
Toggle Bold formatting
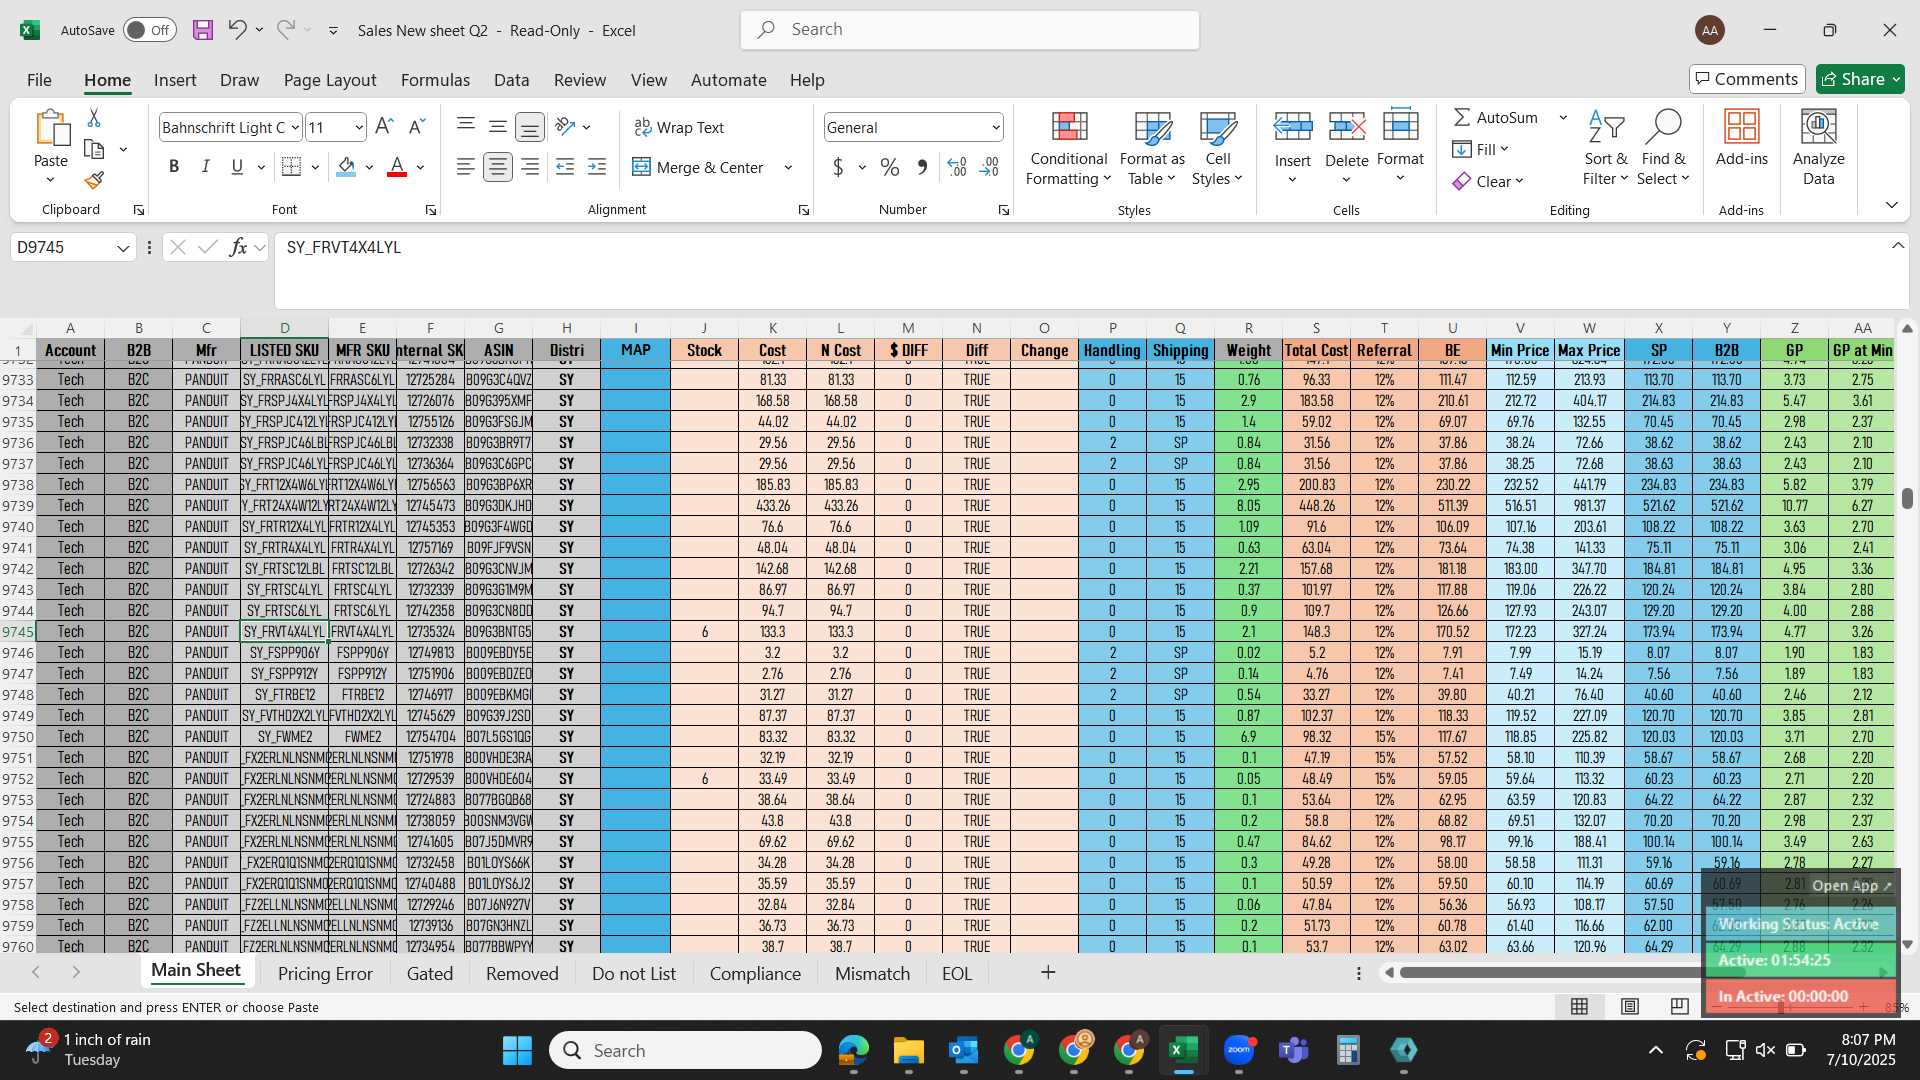[x=174, y=167]
